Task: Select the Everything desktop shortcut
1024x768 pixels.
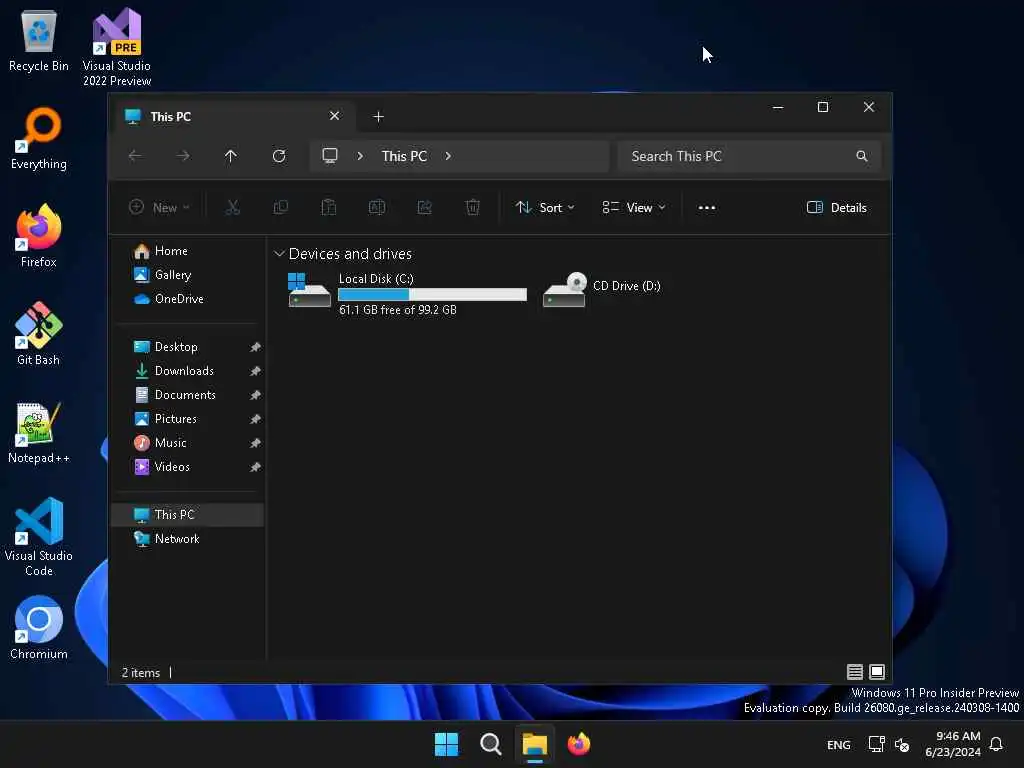Action: coord(39,138)
